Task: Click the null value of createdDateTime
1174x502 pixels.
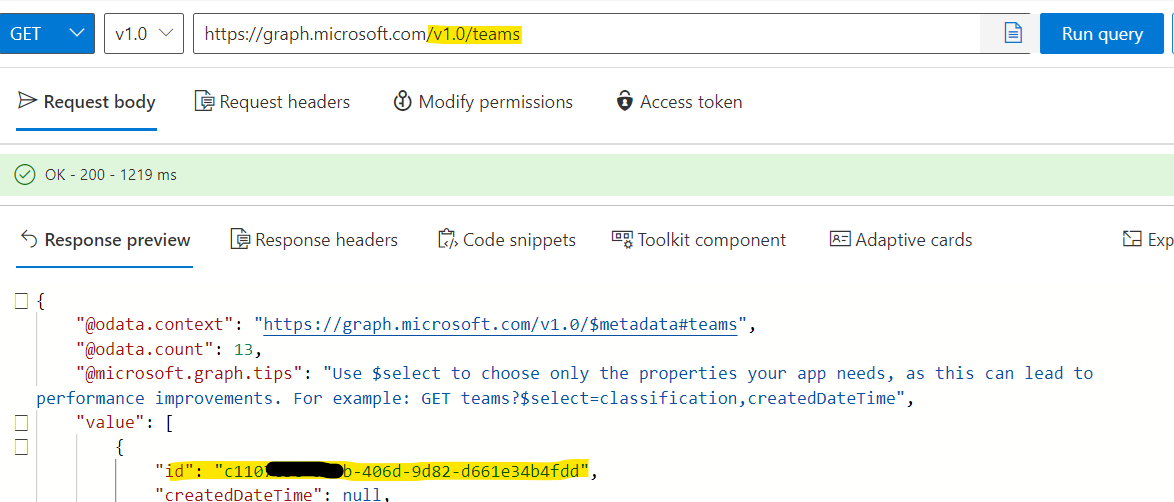Action: click(362, 495)
